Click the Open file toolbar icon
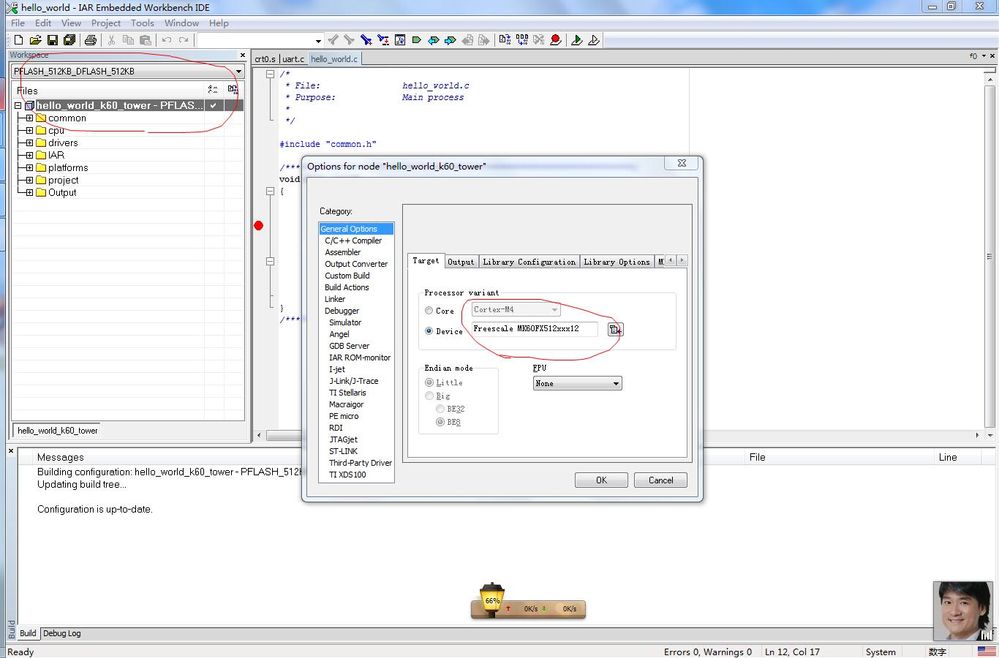This screenshot has height=658, width=999. coord(36,40)
